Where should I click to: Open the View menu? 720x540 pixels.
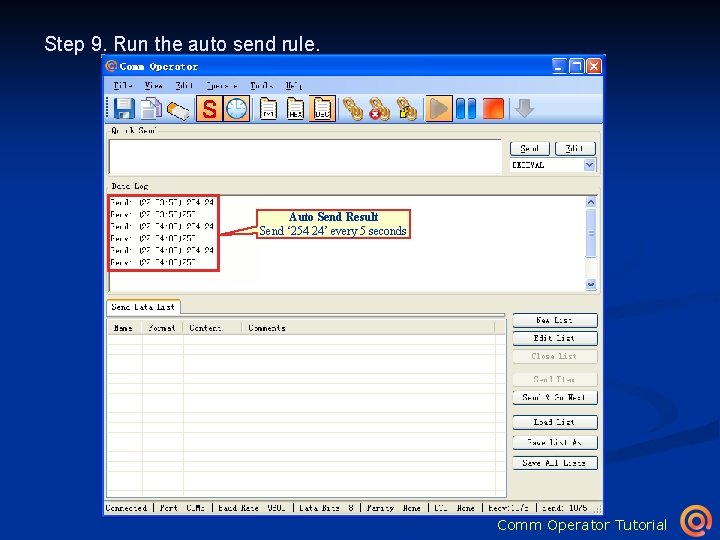pyautogui.click(x=153, y=85)
